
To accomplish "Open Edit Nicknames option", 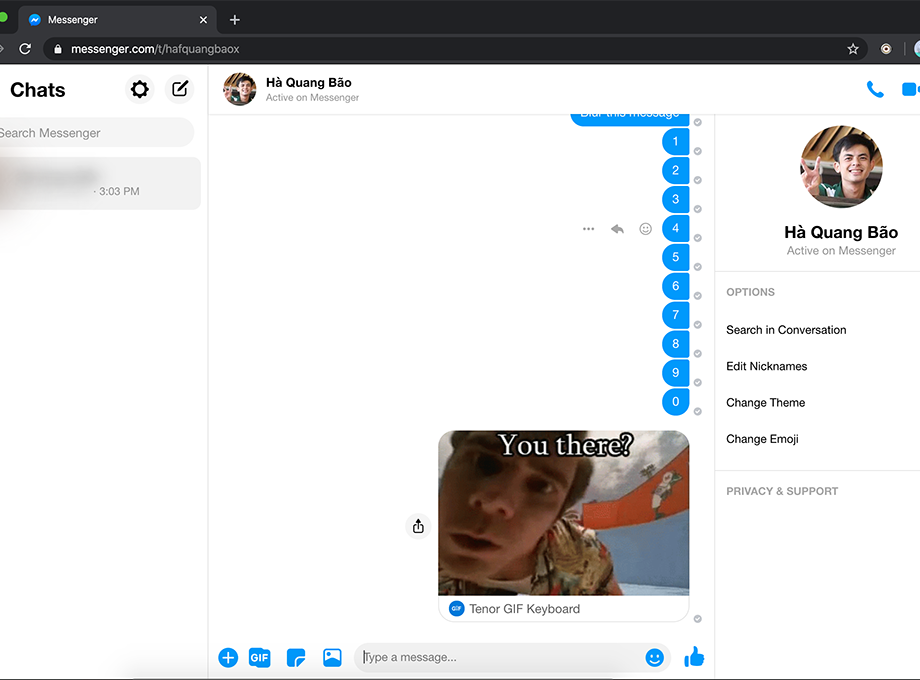I will [766, 366].
